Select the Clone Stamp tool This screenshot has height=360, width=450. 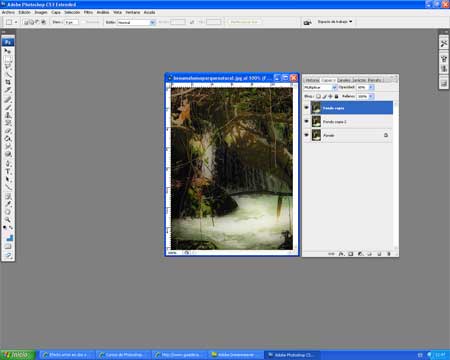coord(8,115)
